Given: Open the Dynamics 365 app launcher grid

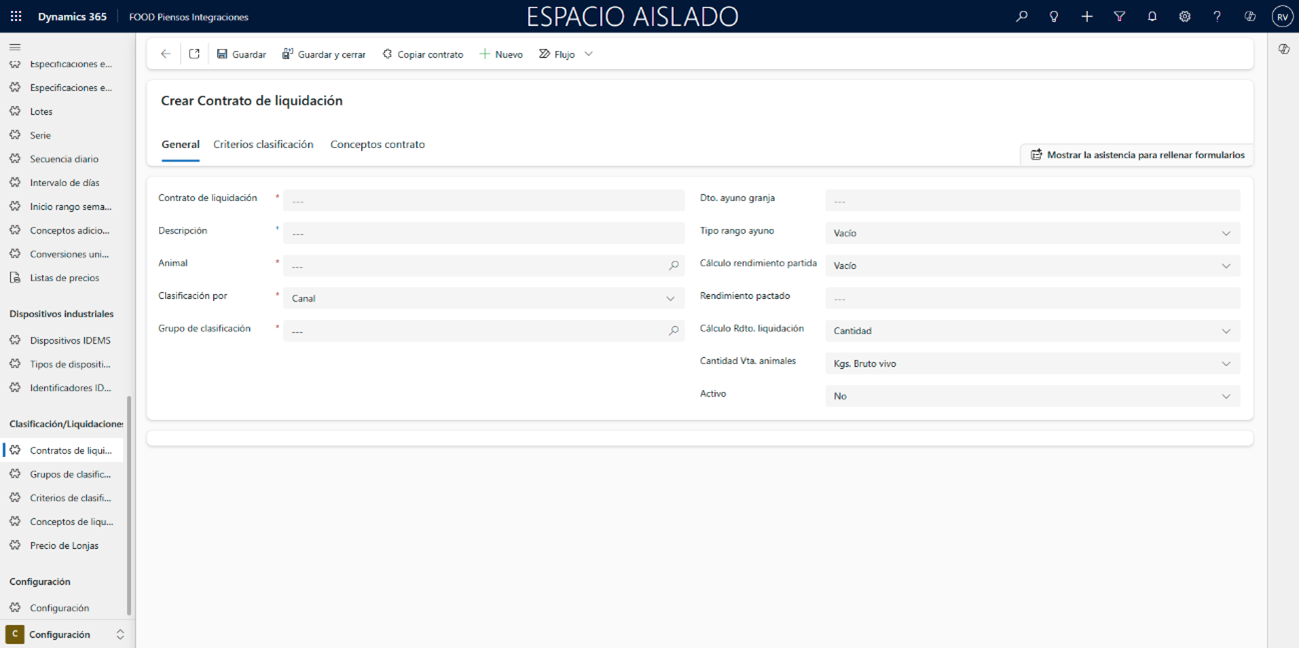Looking at the screenshot, I should (16, 17).
